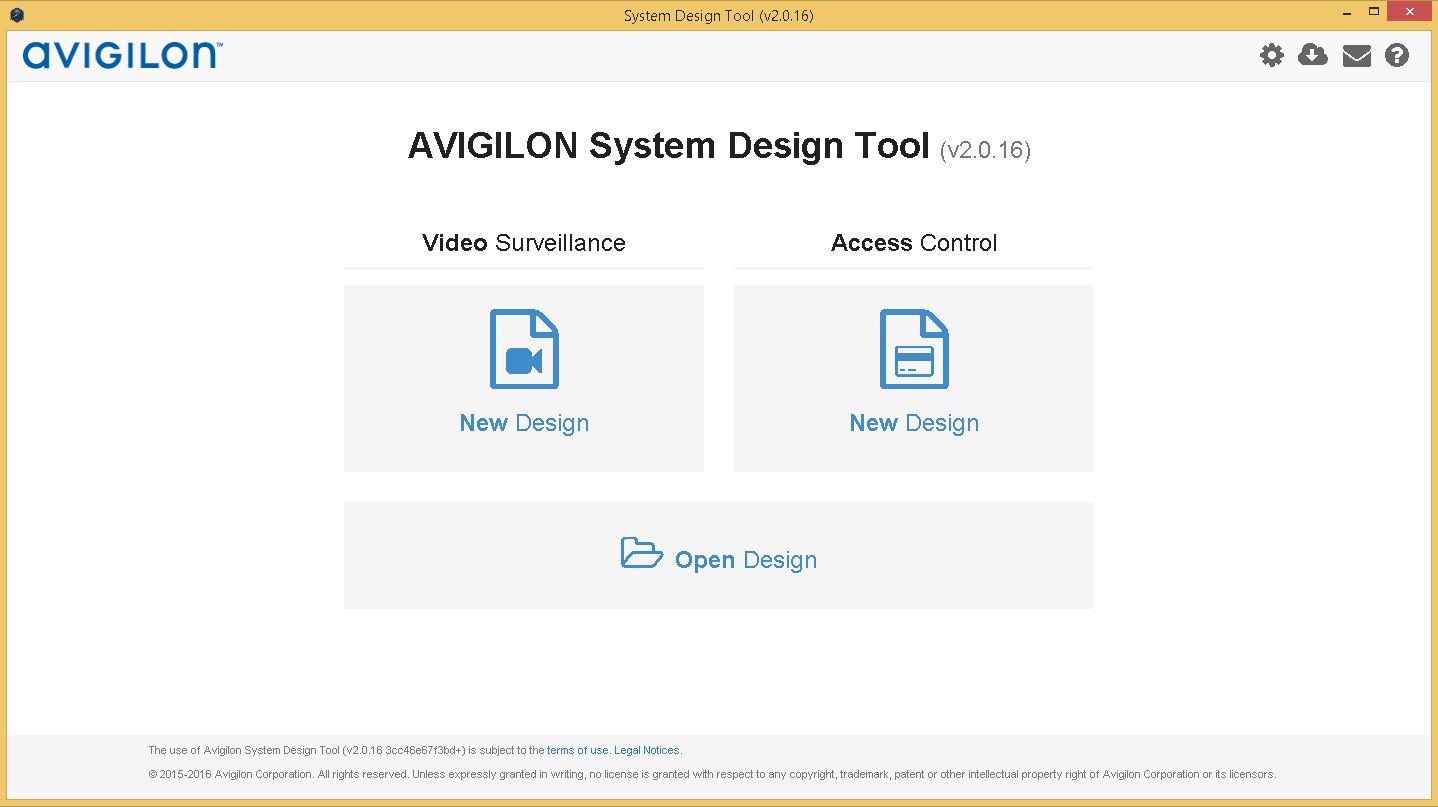Maximize the System Design Tool window
1438x807 pixels.
1374,12
